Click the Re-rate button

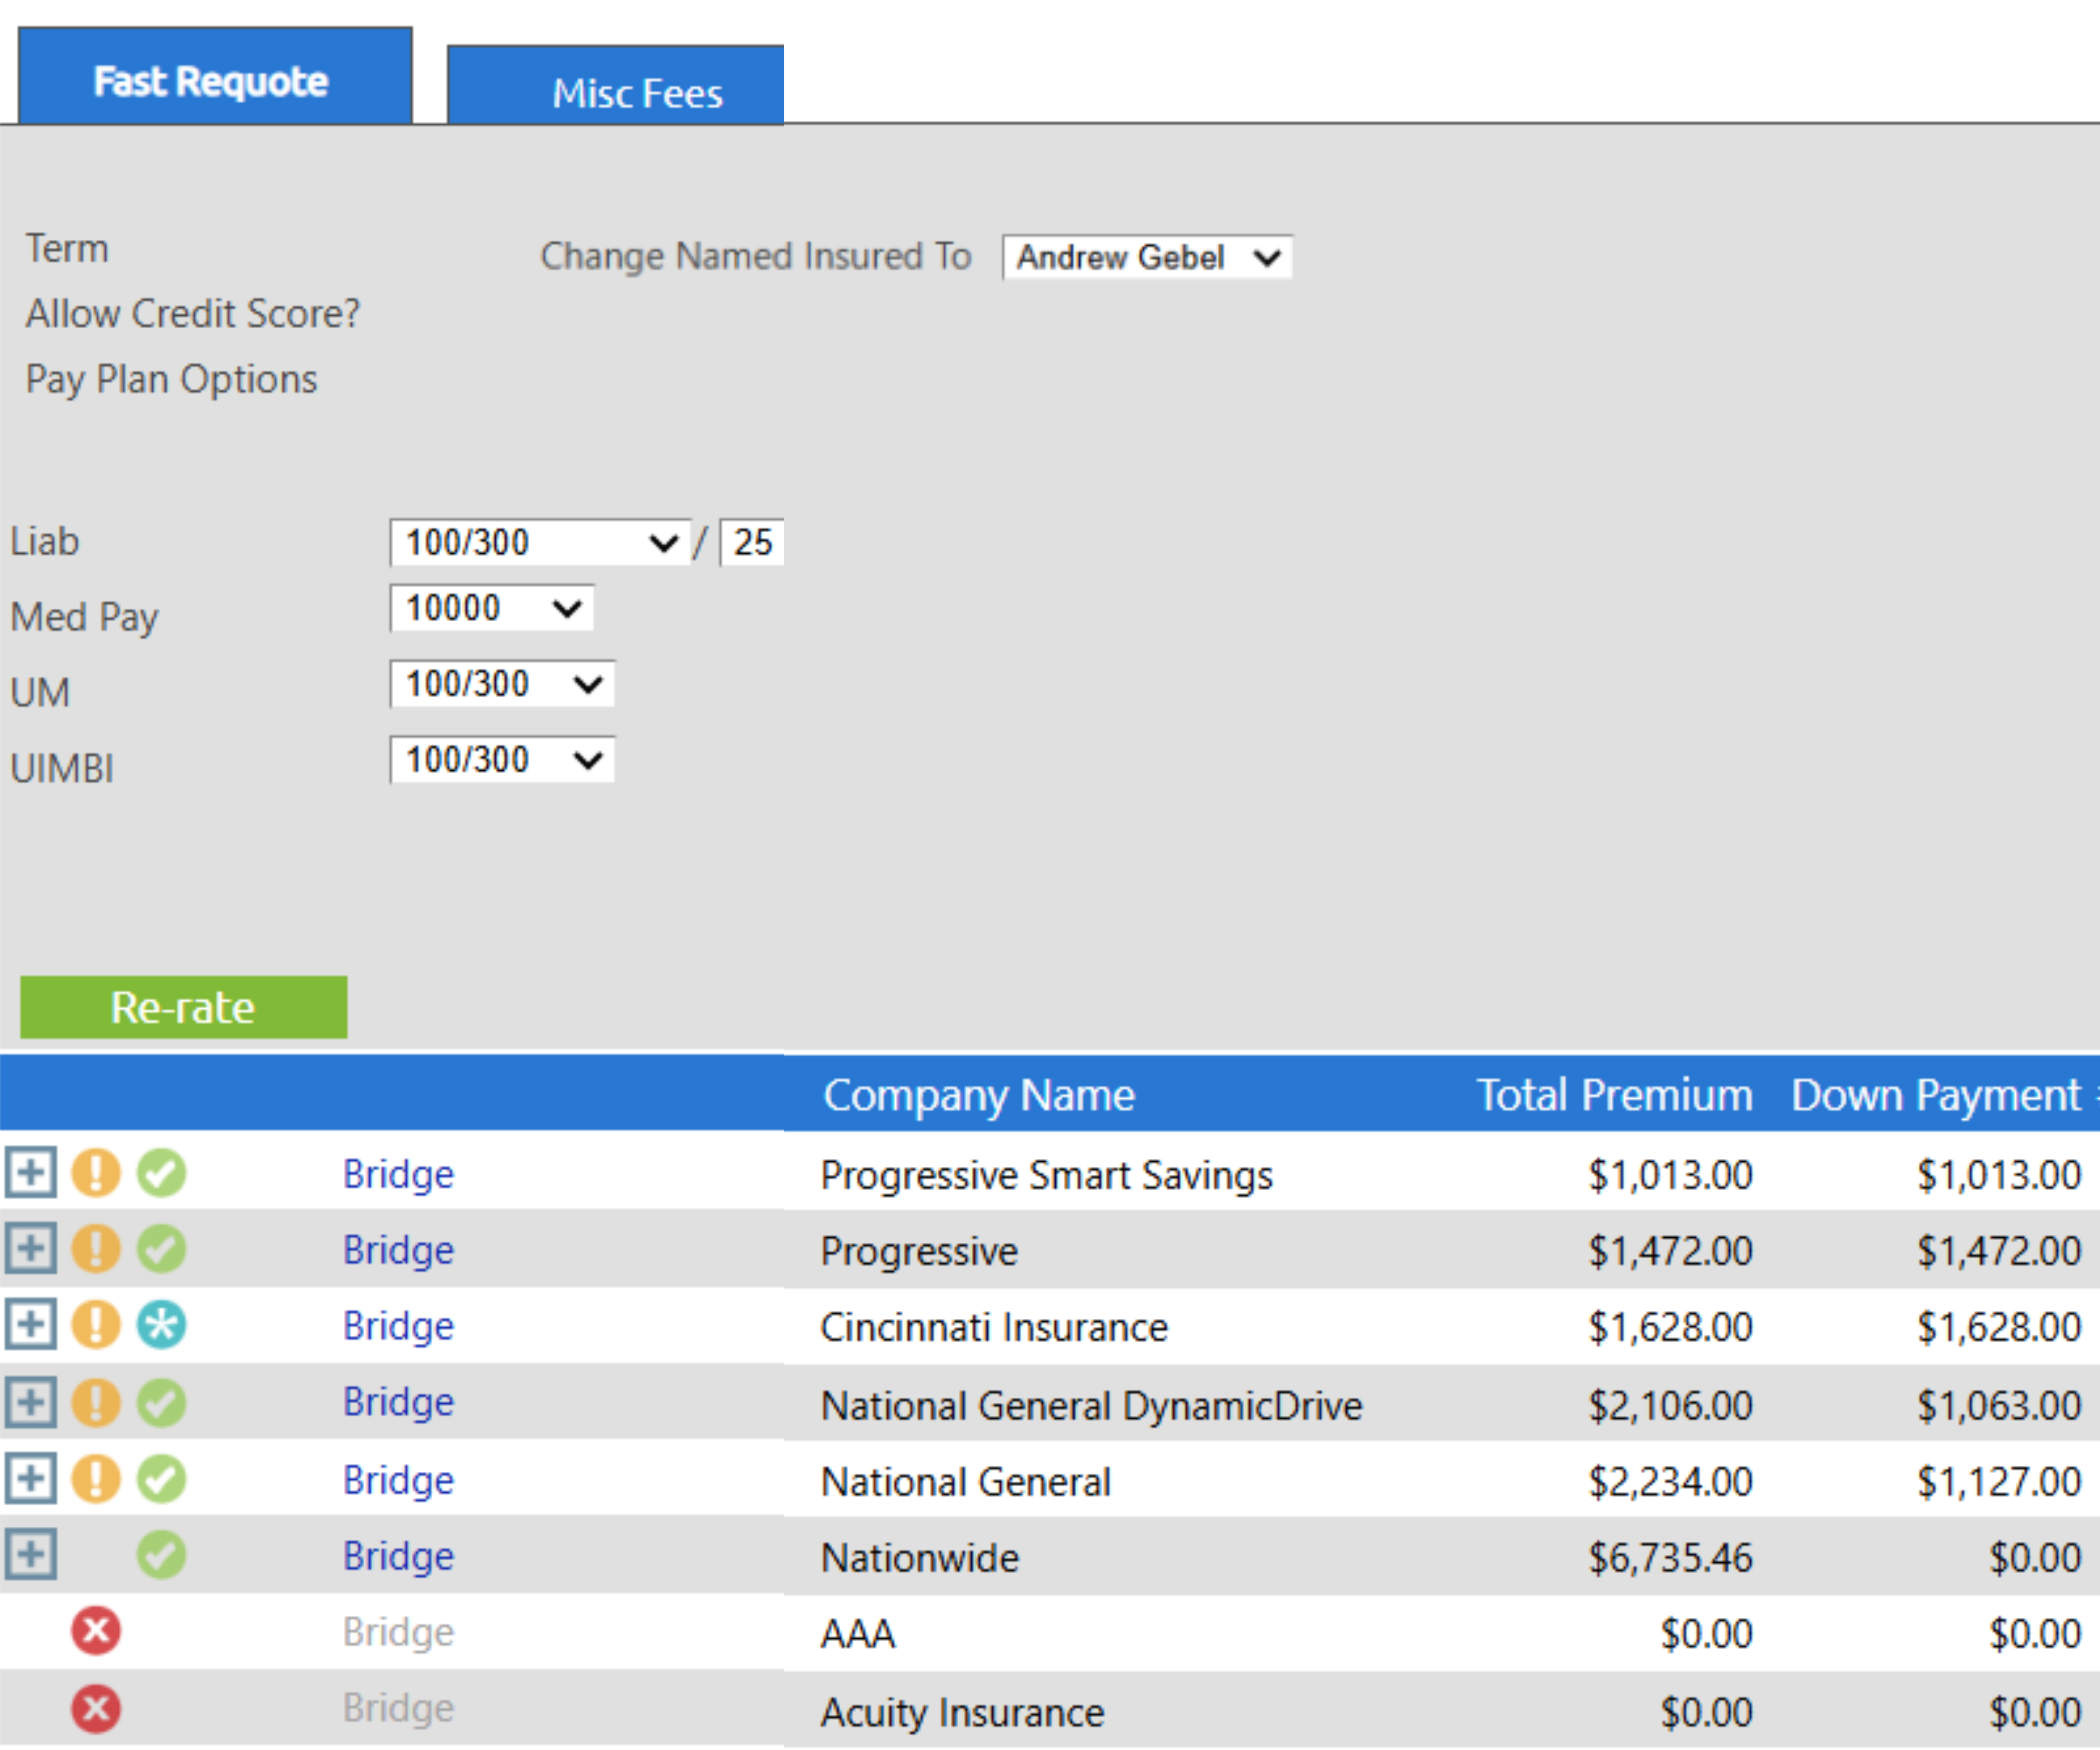point(183,1007)
